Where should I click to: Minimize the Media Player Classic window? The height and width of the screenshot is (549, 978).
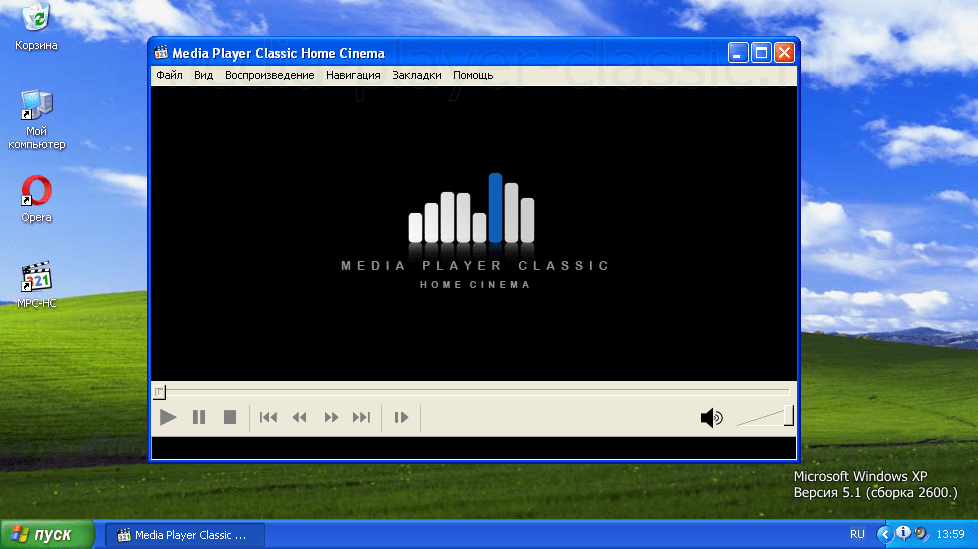[738, 53]
